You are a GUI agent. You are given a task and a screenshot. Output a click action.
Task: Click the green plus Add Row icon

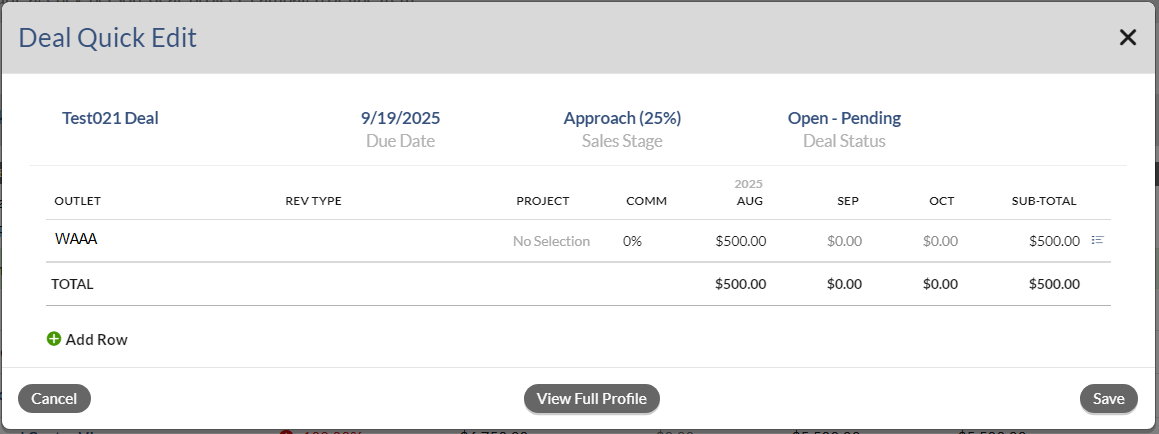pyautogui.click(x=54, y=339)
